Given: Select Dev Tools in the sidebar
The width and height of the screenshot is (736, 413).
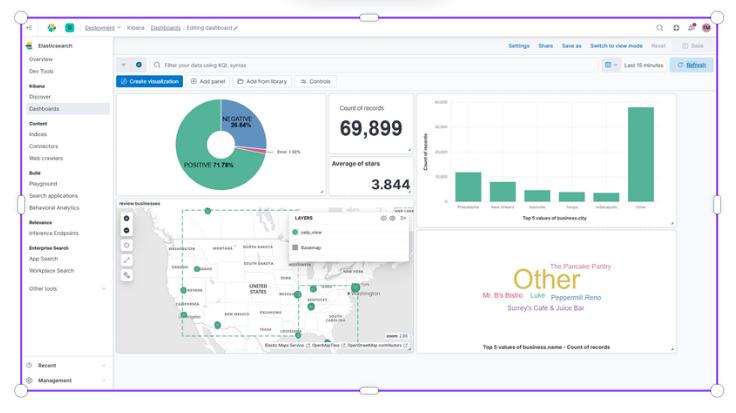Looking at the screenshot, I should tap(42, 71).
